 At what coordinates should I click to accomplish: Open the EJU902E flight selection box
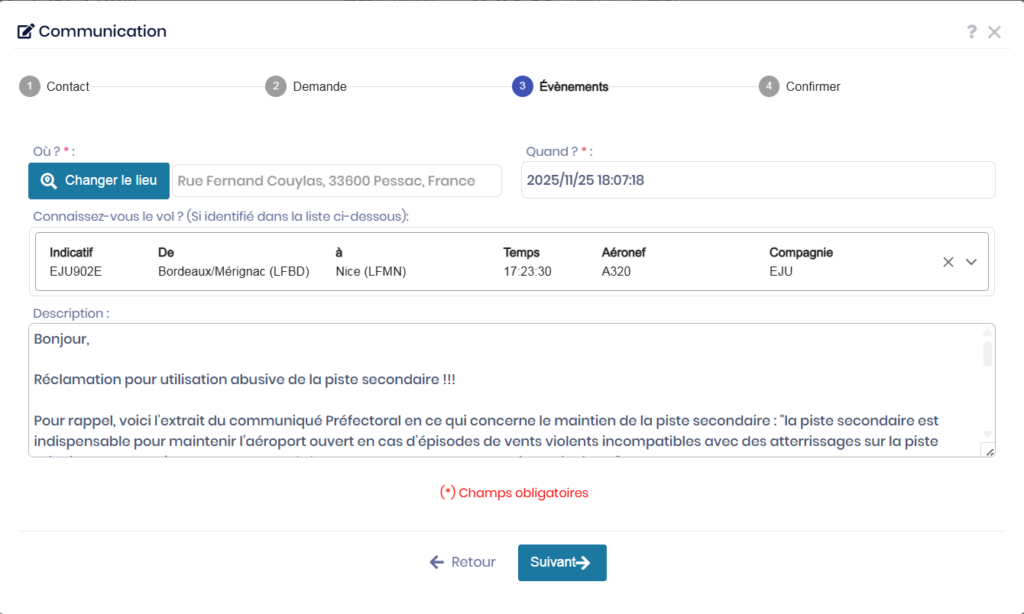coord(480,262)
